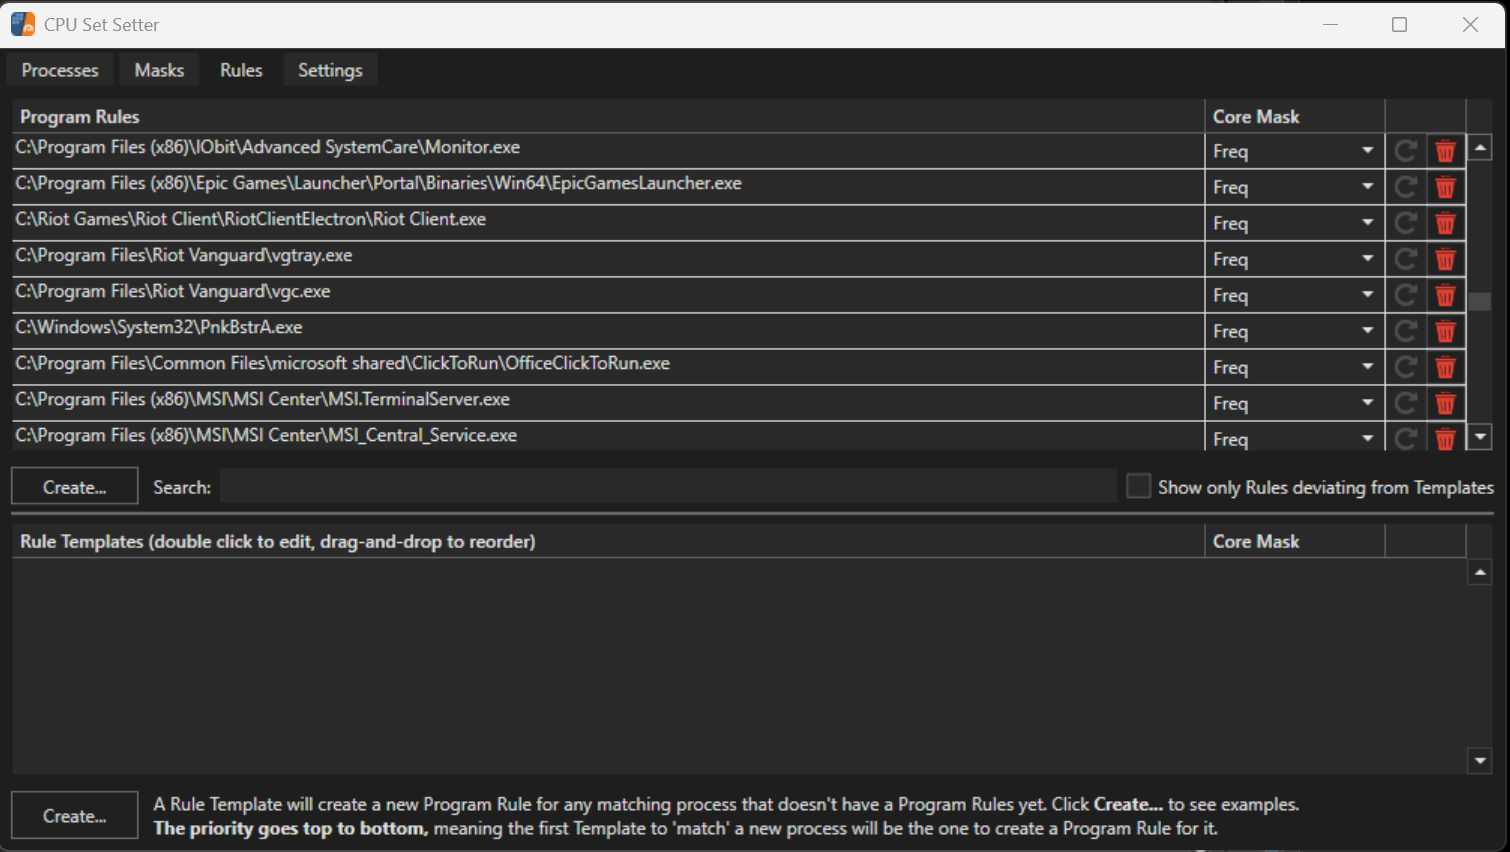Select the EpicGamesLauncher.exe rule path
Screen dimensions: 1510x852
coord(379,183)
